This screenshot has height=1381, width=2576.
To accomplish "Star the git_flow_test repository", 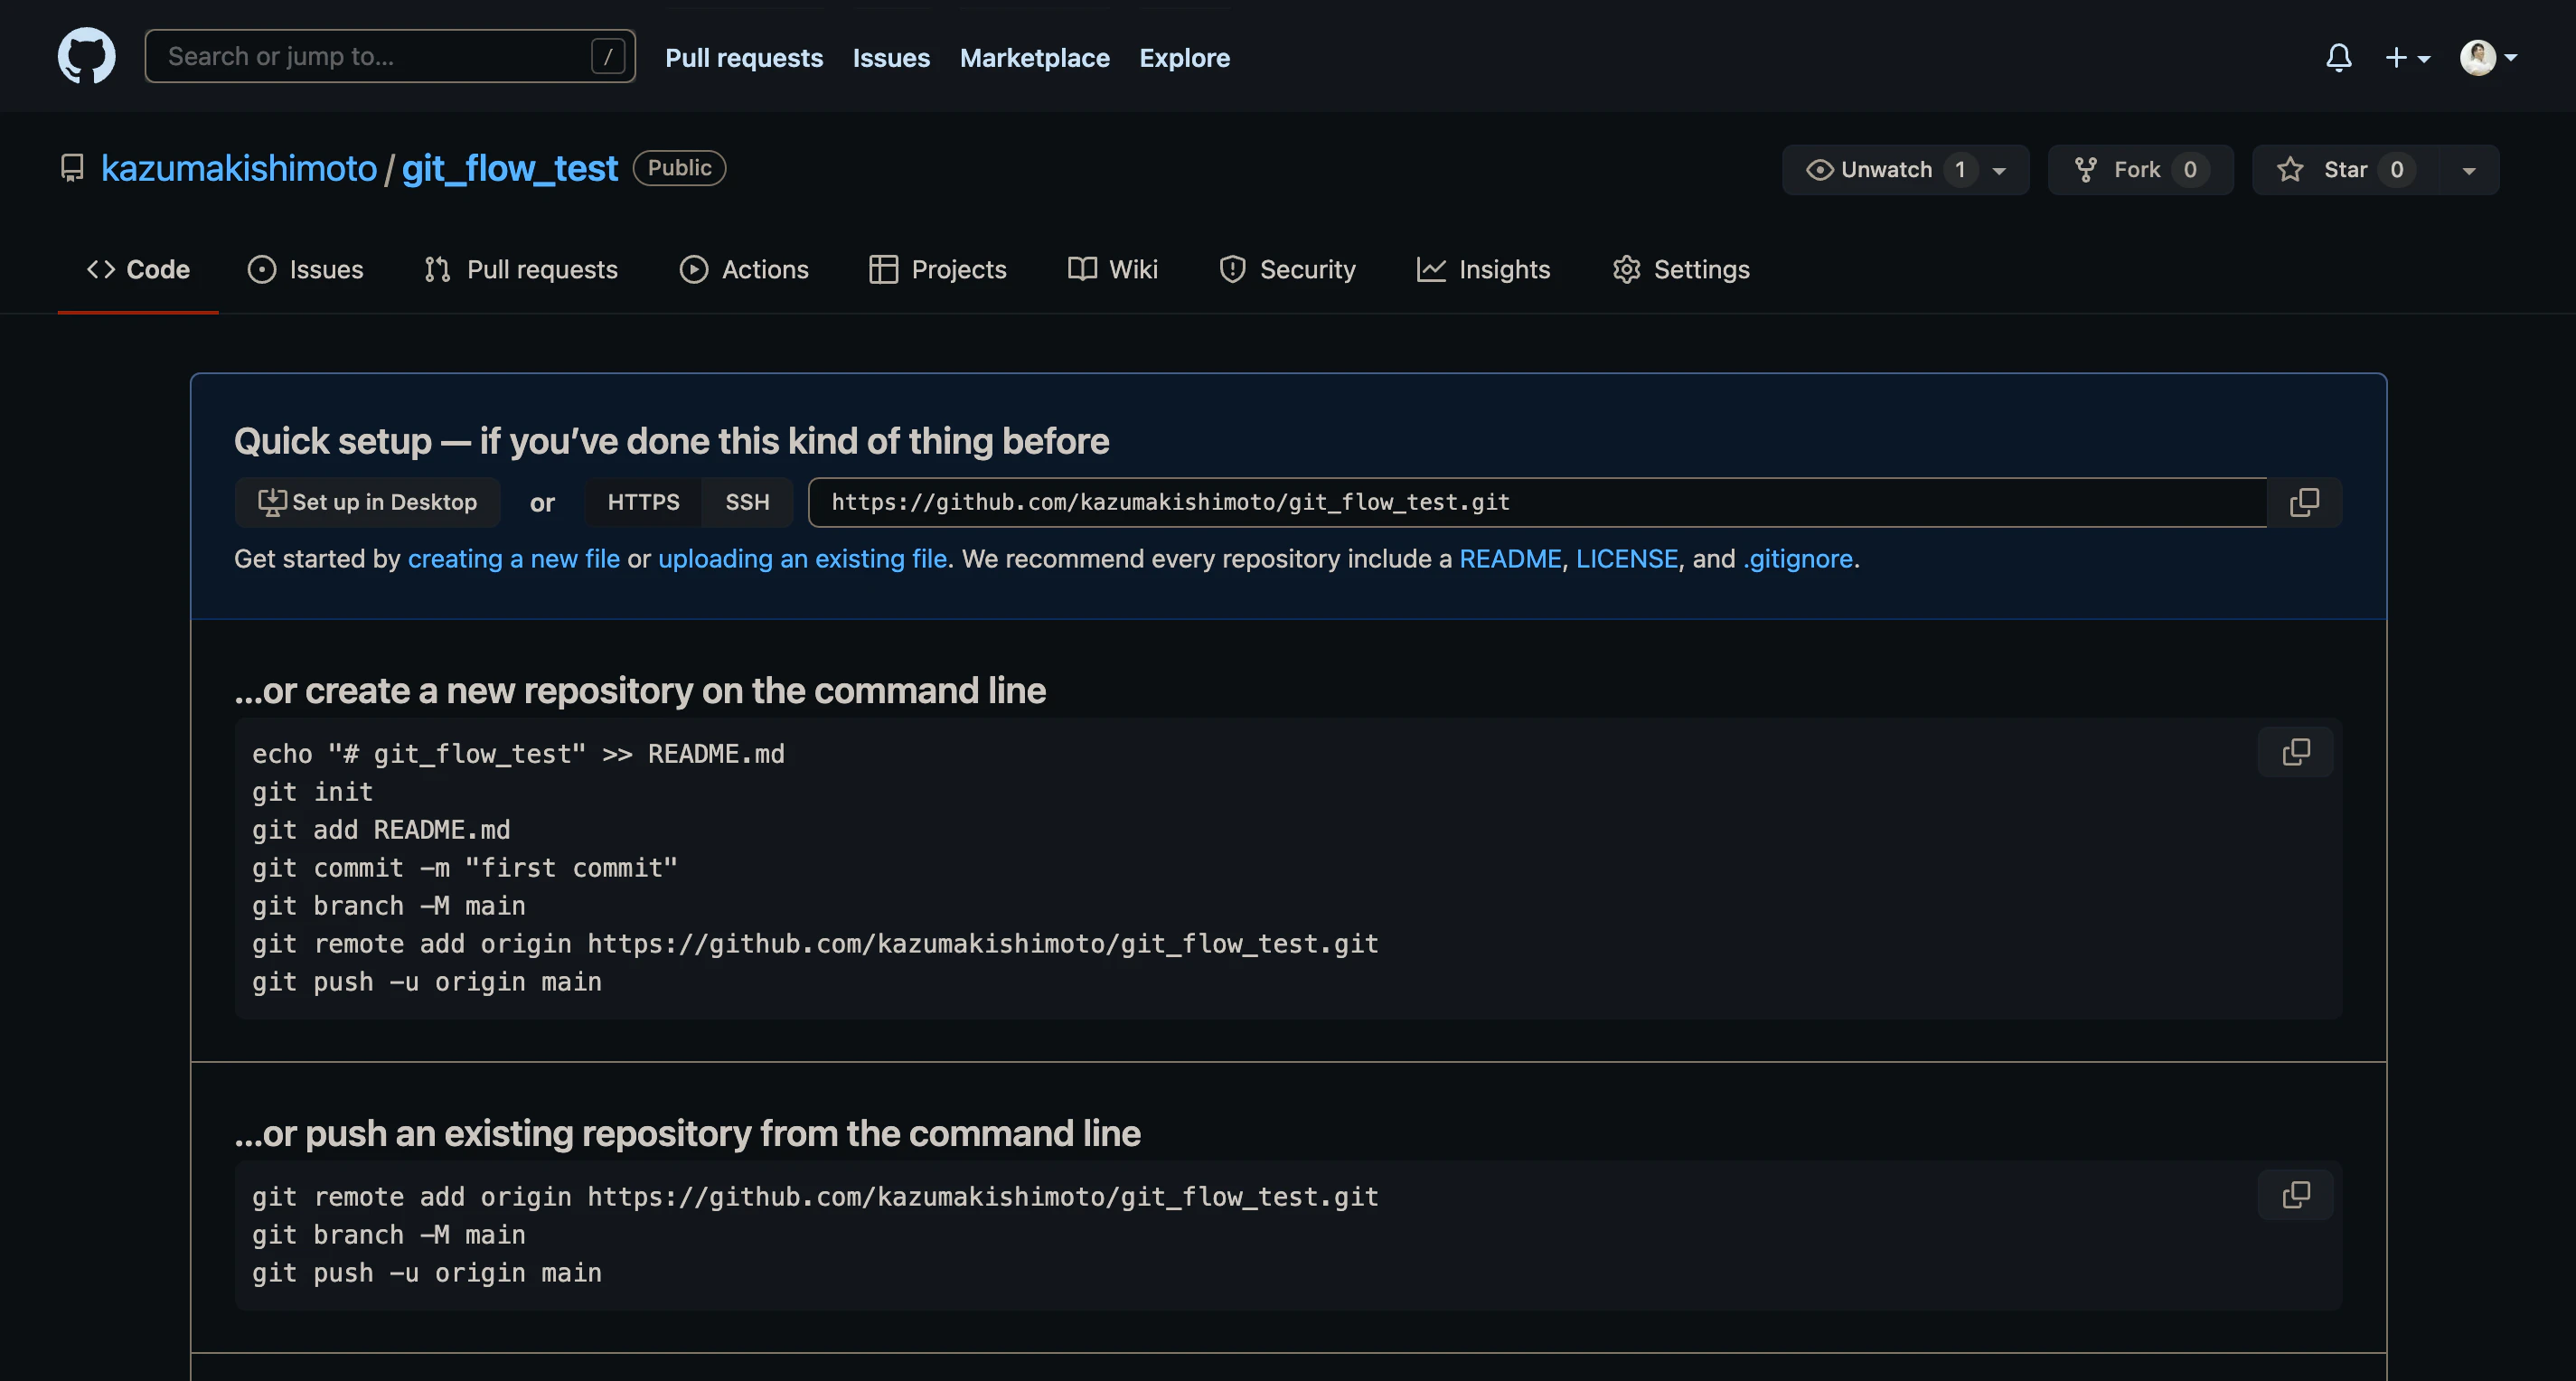I will tap(2345, 170).
